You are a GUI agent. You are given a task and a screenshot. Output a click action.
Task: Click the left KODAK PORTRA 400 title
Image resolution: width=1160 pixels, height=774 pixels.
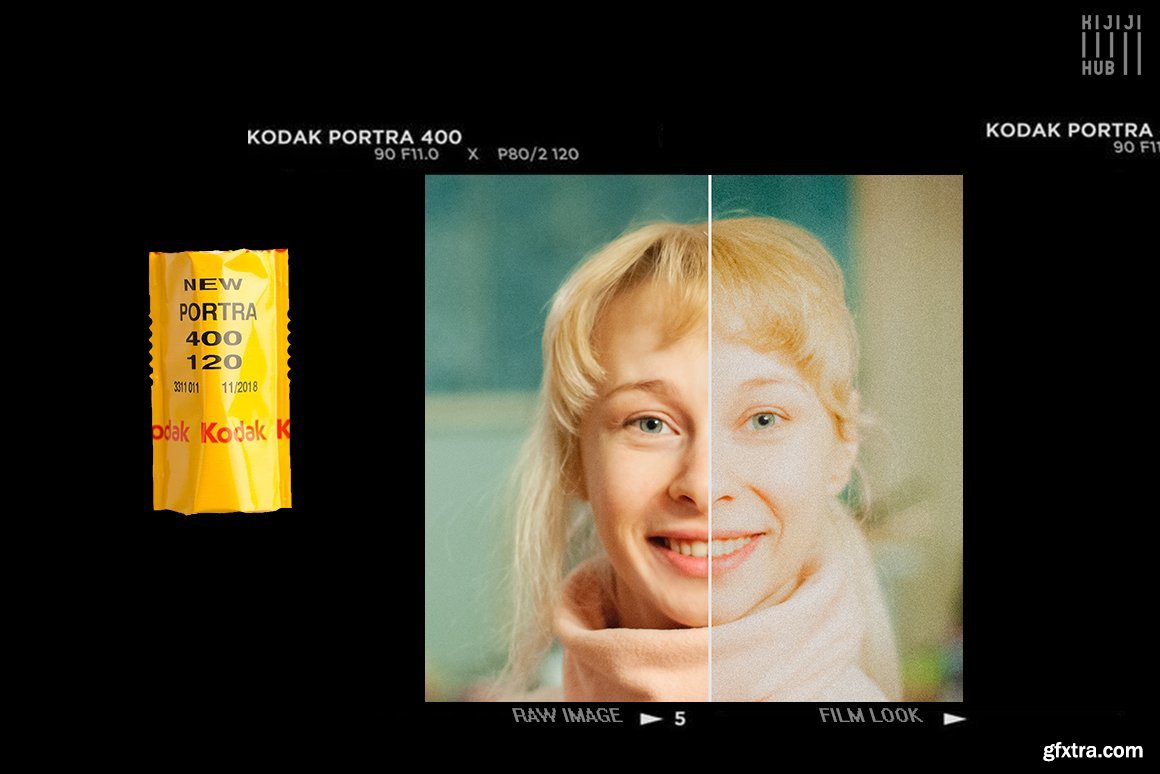[354, 137]
